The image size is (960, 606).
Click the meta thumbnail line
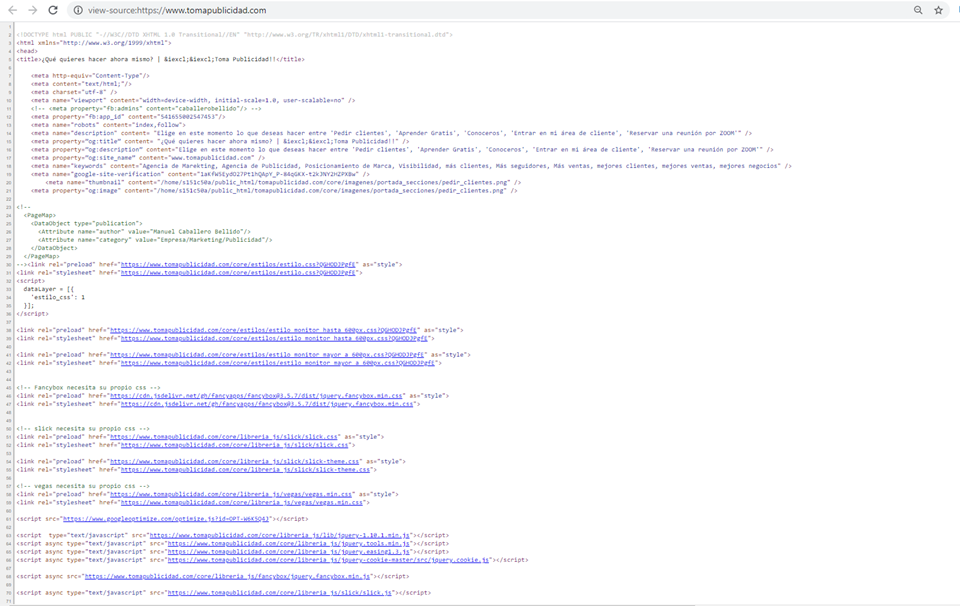(283, 182)
